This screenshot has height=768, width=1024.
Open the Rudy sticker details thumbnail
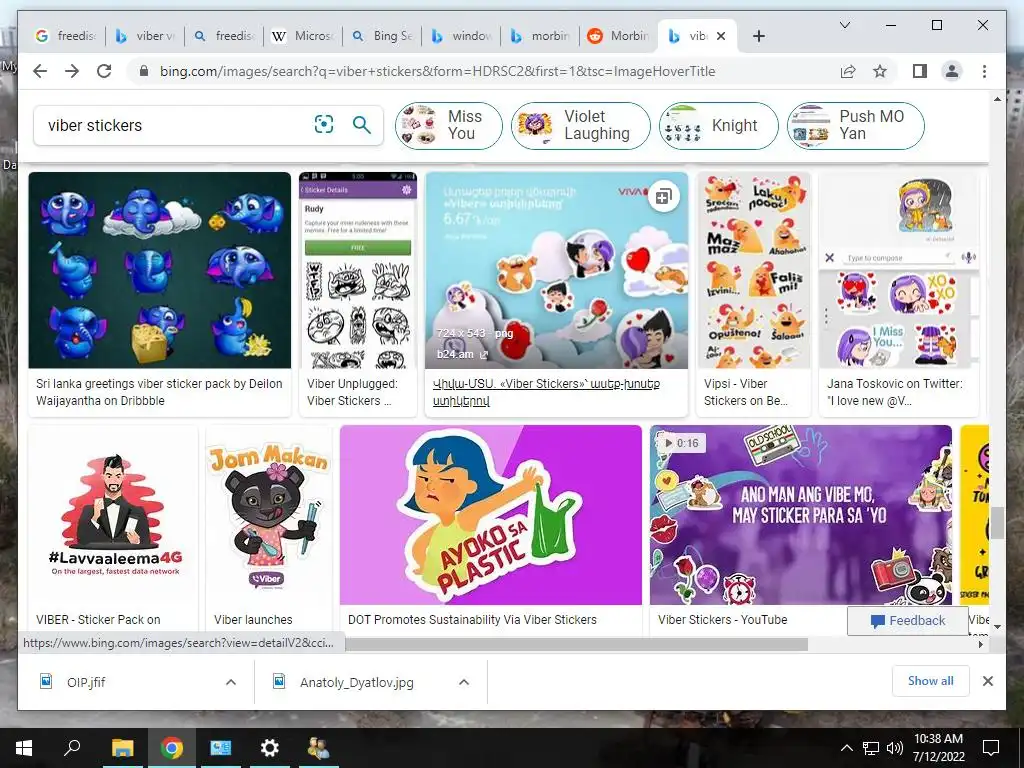point(358,270)
